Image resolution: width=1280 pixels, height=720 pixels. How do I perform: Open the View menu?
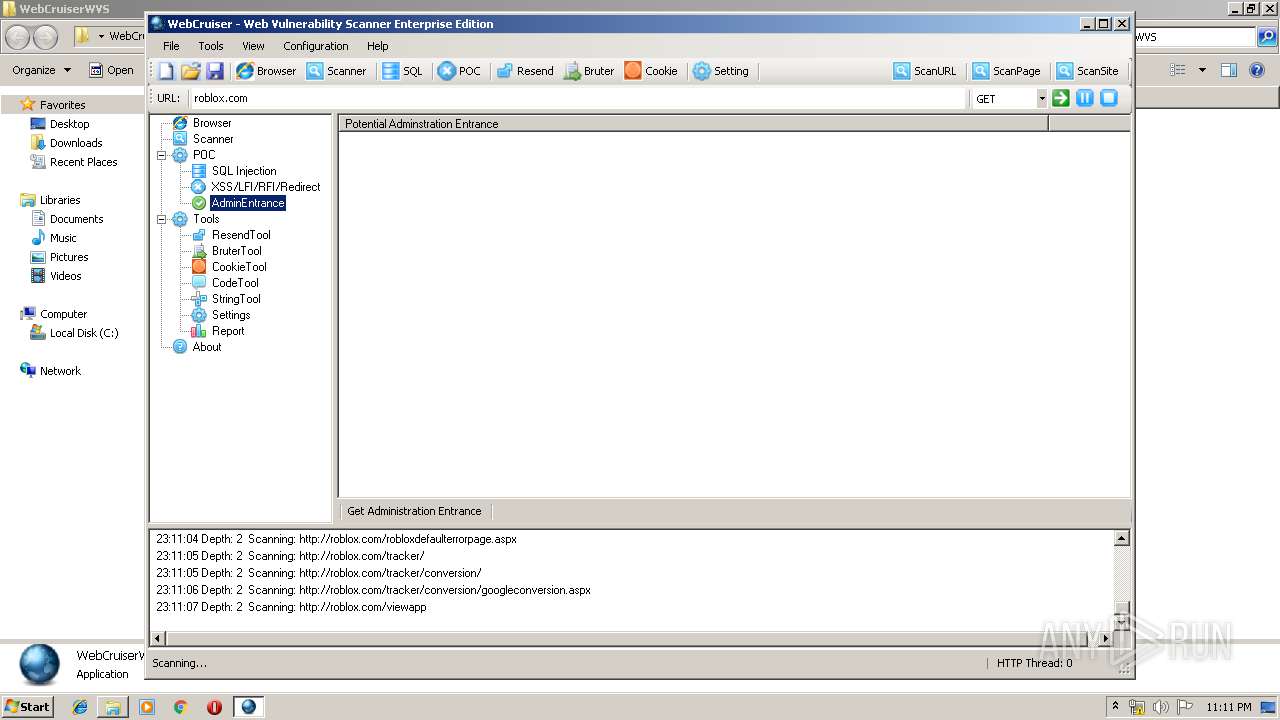click(253, 46)
